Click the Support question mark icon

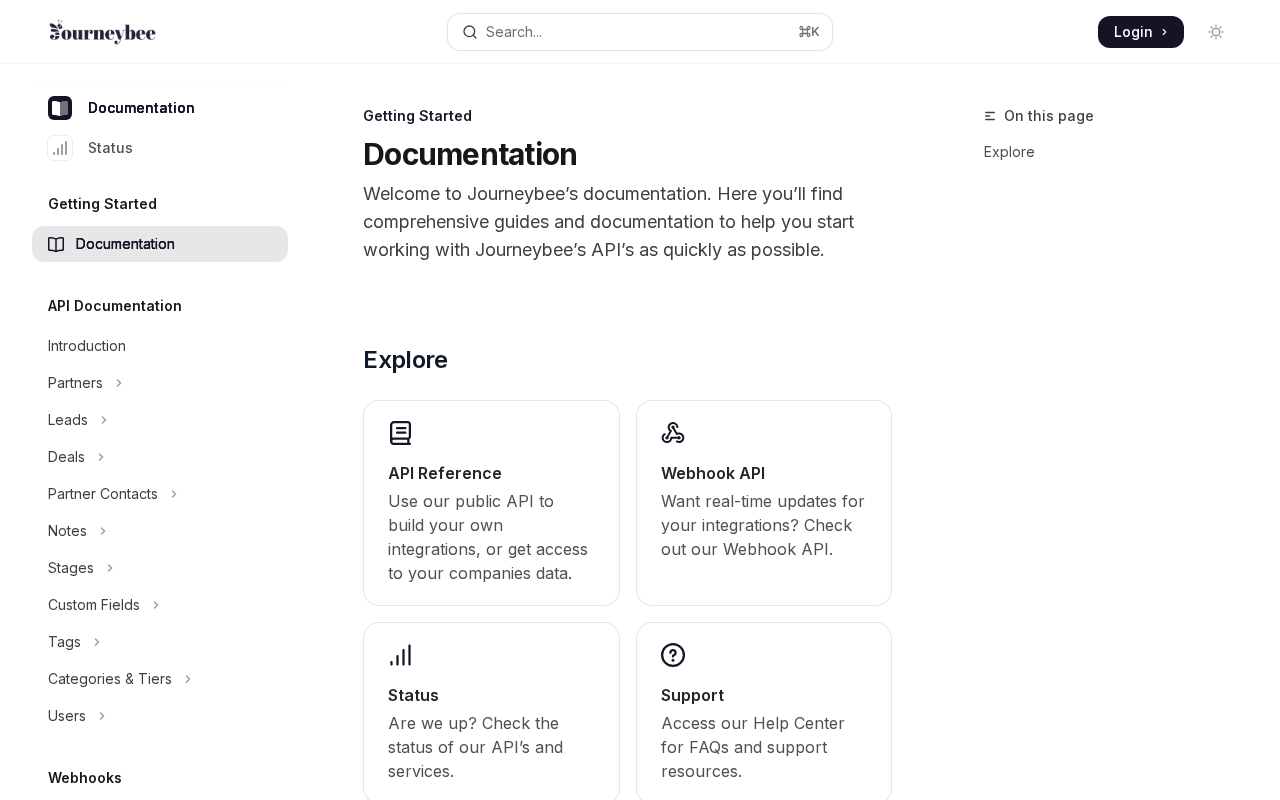673,655
